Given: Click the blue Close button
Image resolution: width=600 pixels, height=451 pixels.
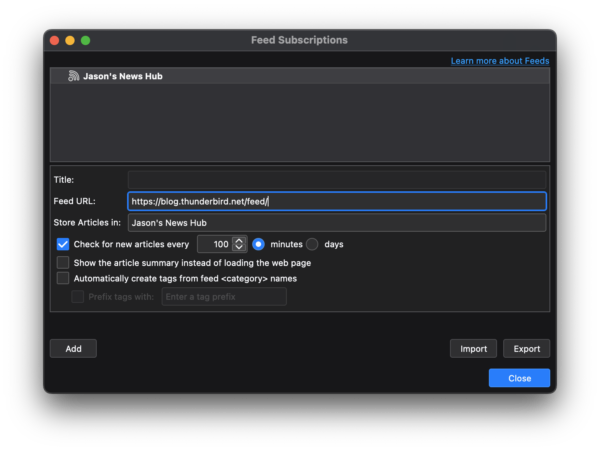Looking at the screenshot, I should pos(519,378).
